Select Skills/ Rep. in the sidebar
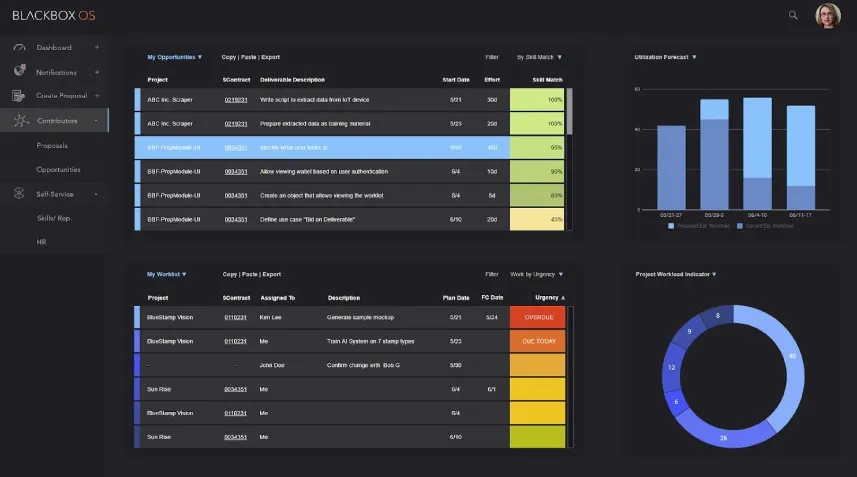Image resolution: width=857 pixels, height=477 pixels. point(54,218)
